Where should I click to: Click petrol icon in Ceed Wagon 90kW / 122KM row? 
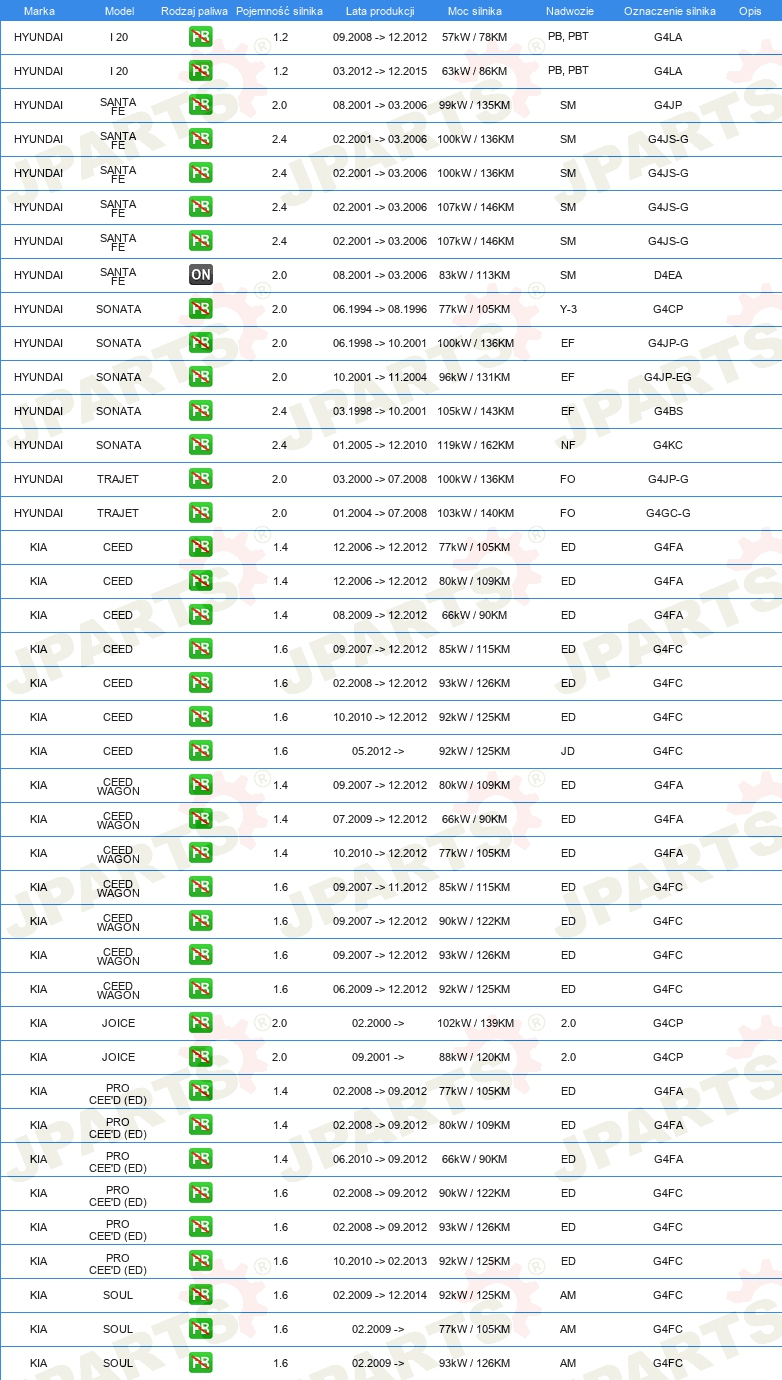tap(201, 921)
